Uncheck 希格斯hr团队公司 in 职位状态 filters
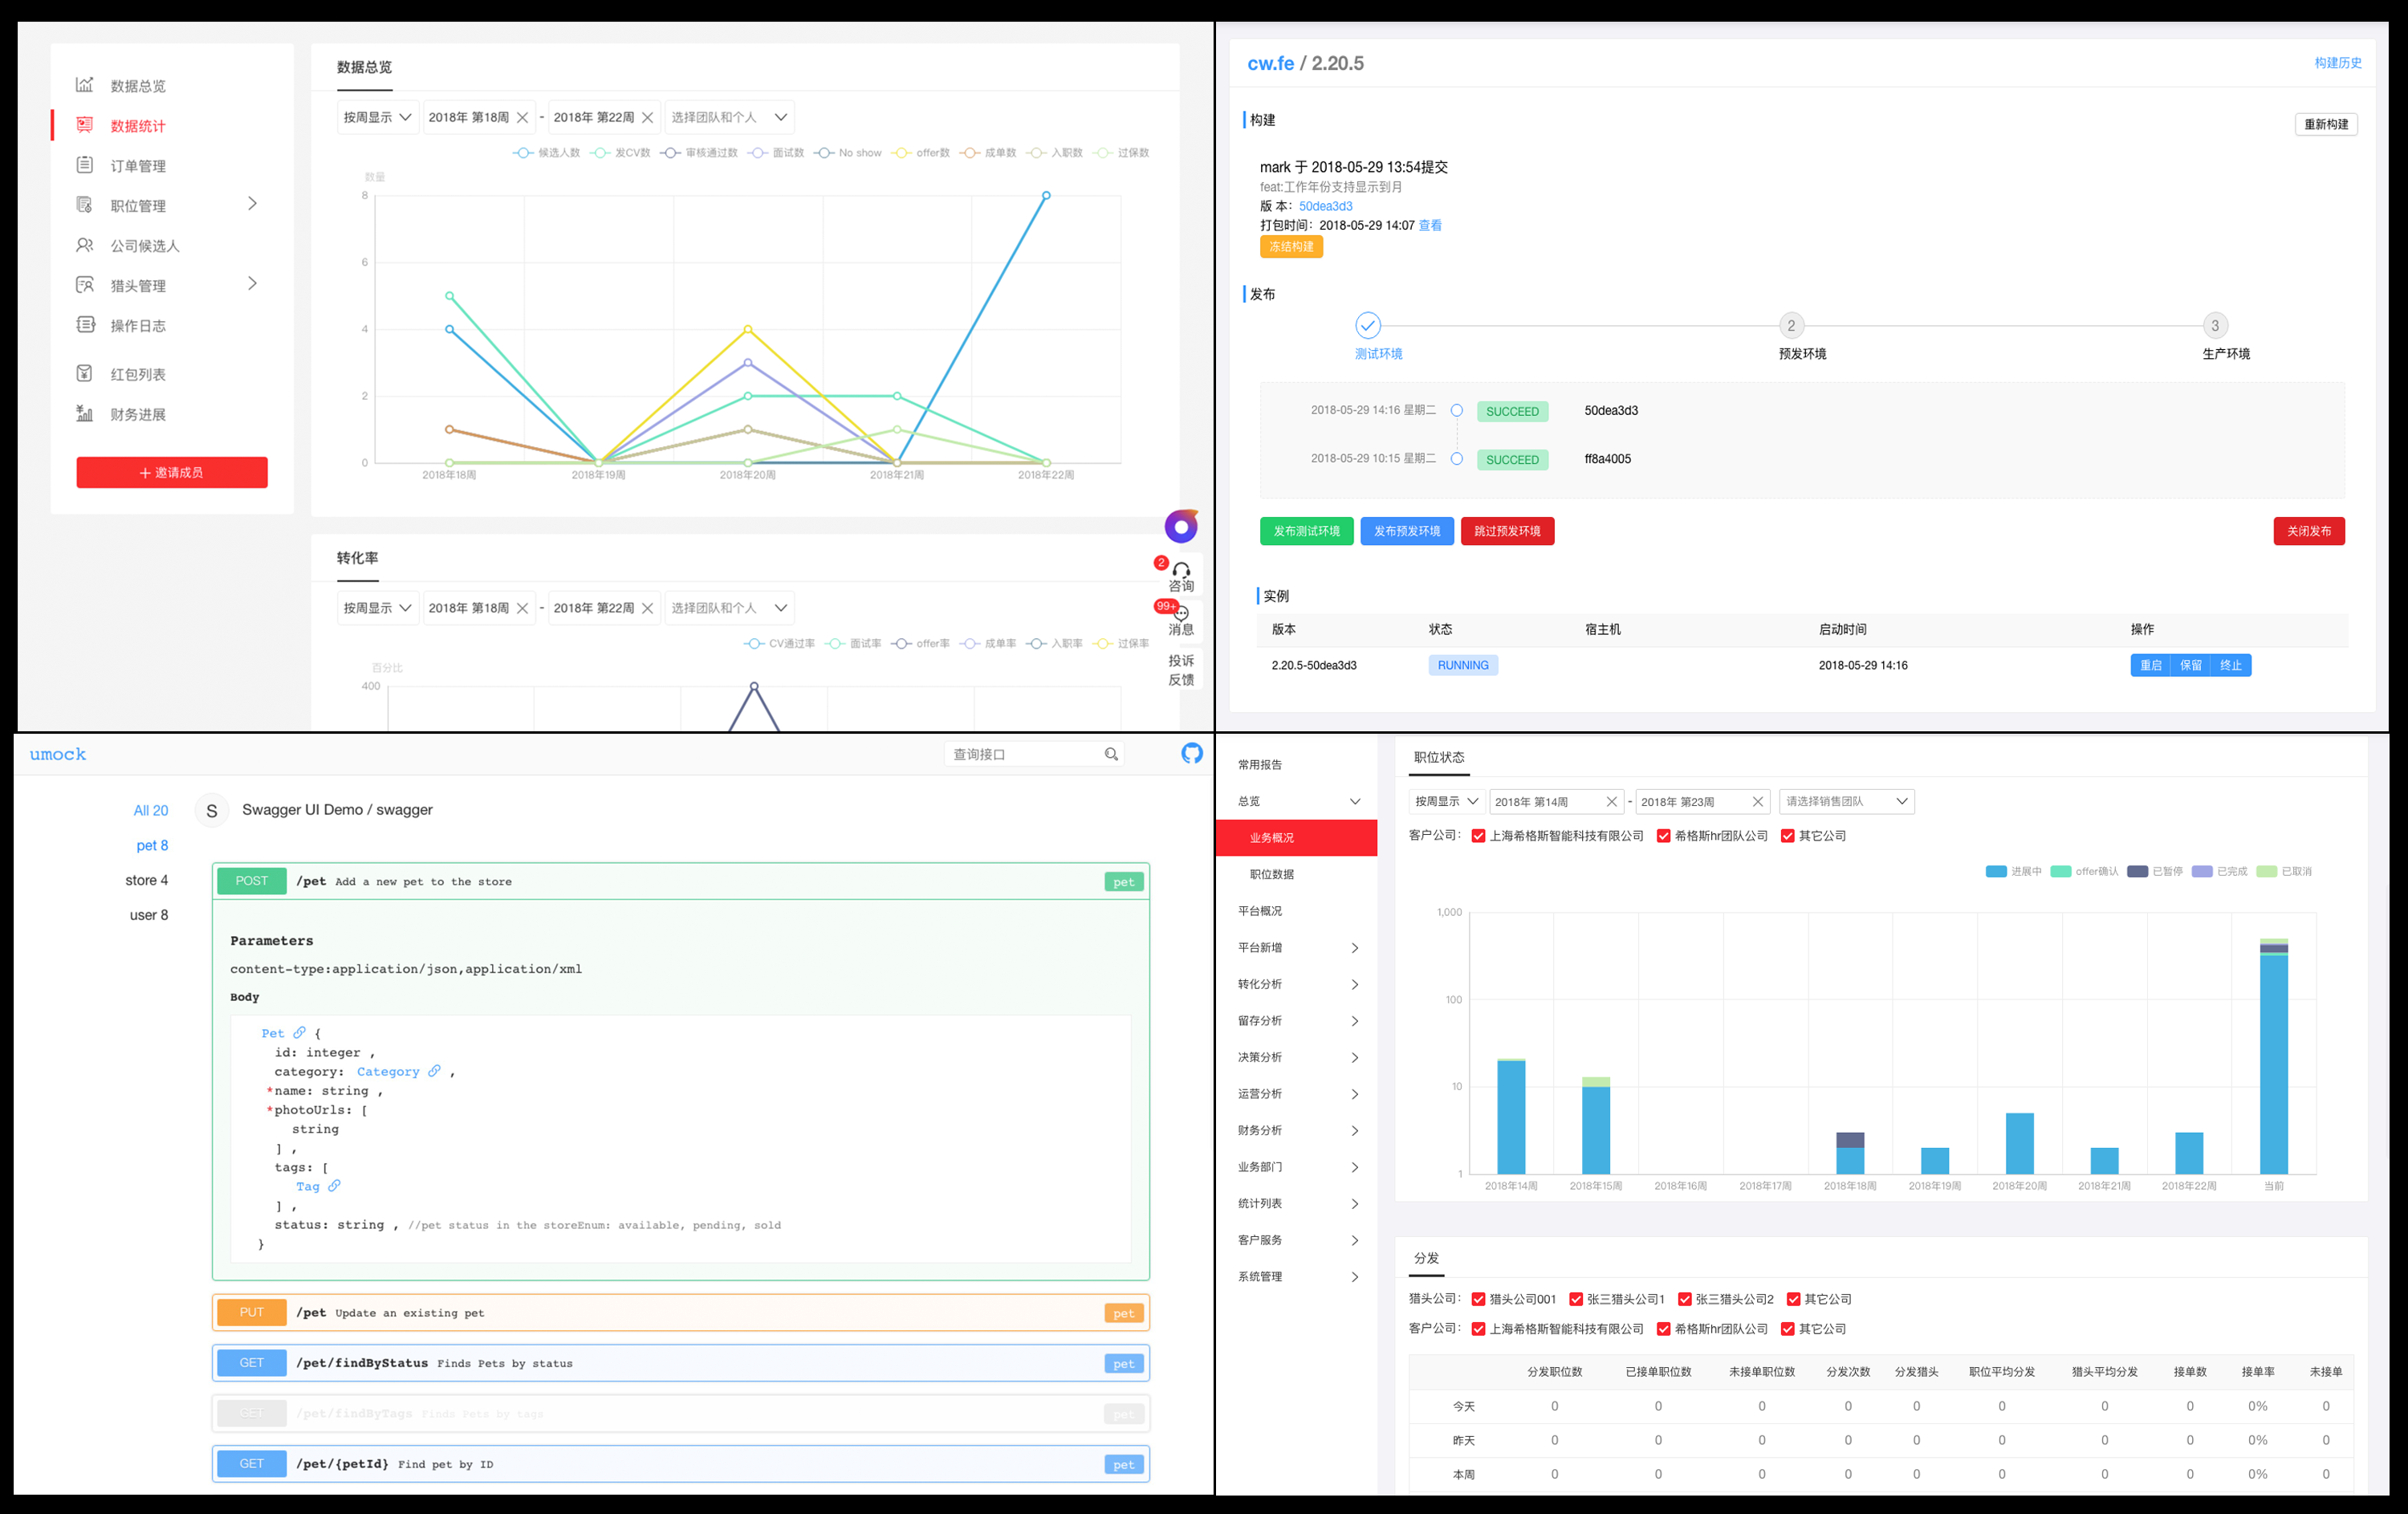 tap(1663, 836)
